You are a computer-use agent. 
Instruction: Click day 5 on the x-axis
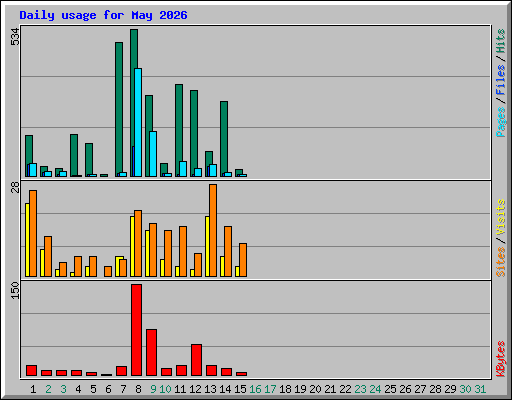point(93,389)
